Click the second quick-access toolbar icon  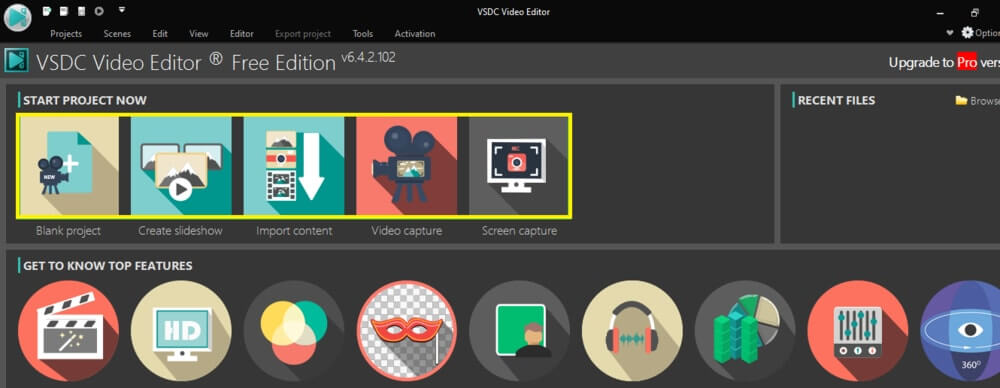click(x=64, y=11)
